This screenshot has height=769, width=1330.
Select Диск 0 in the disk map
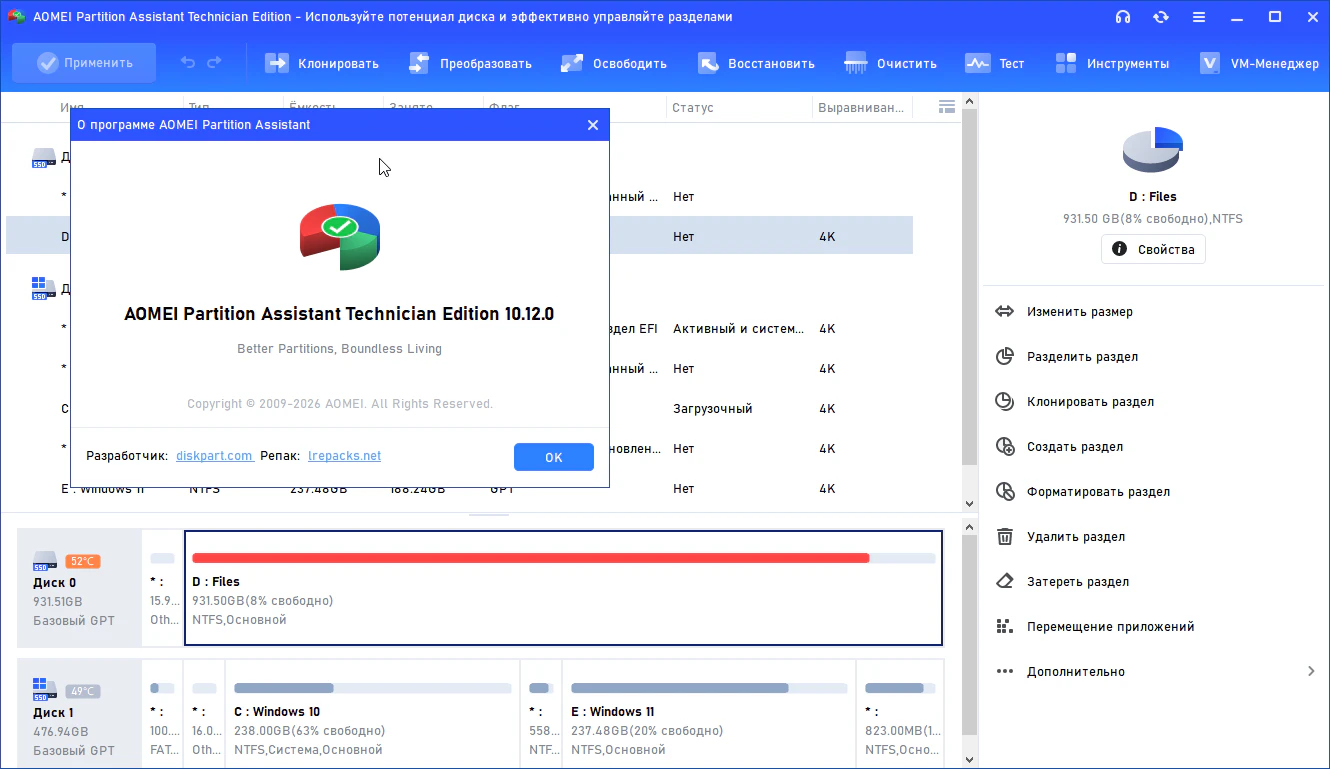[x=80, y=588]
